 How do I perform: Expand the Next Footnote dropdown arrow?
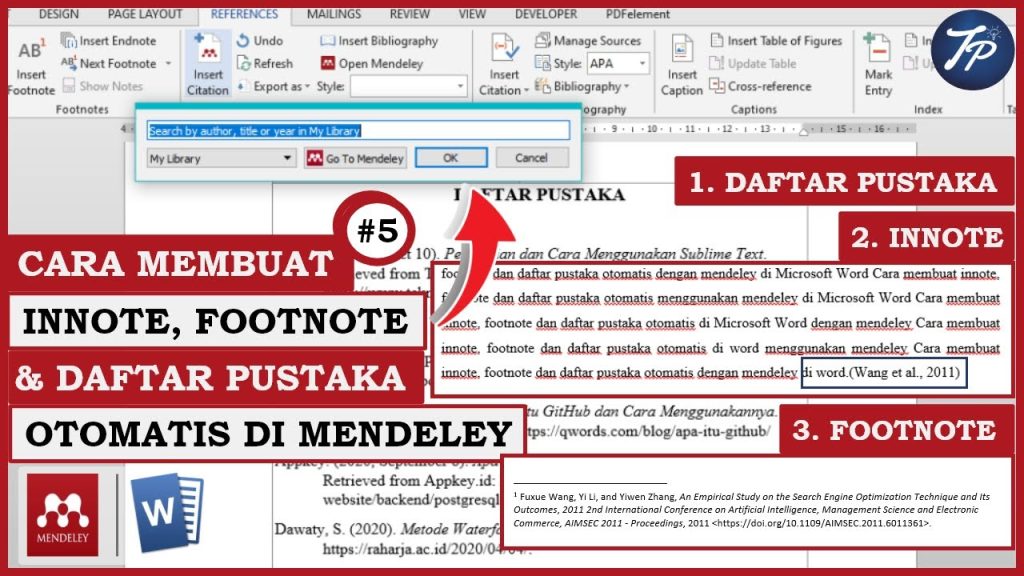click(168, 63)
